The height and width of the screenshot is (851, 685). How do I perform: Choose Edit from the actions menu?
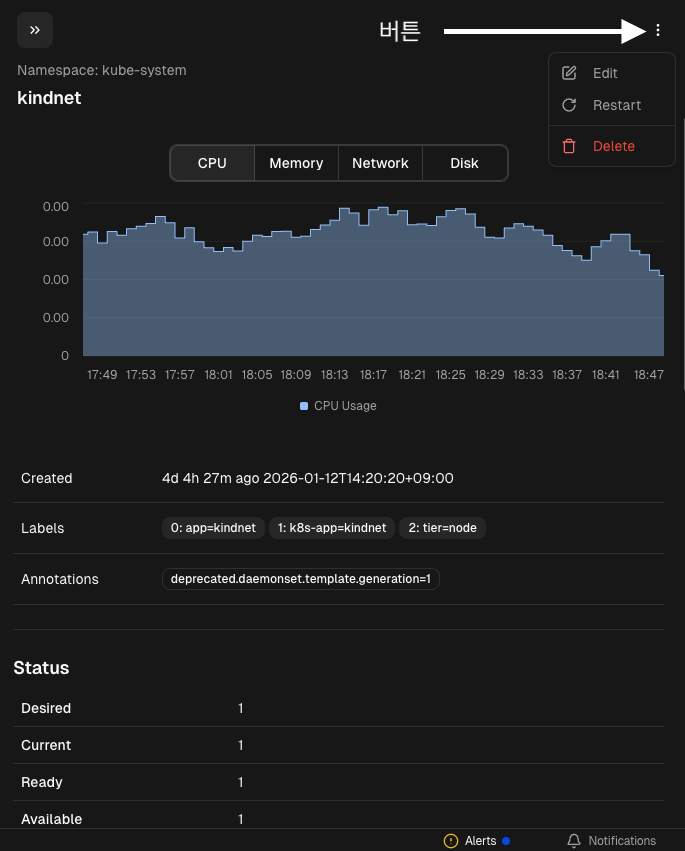pos(605,73)
